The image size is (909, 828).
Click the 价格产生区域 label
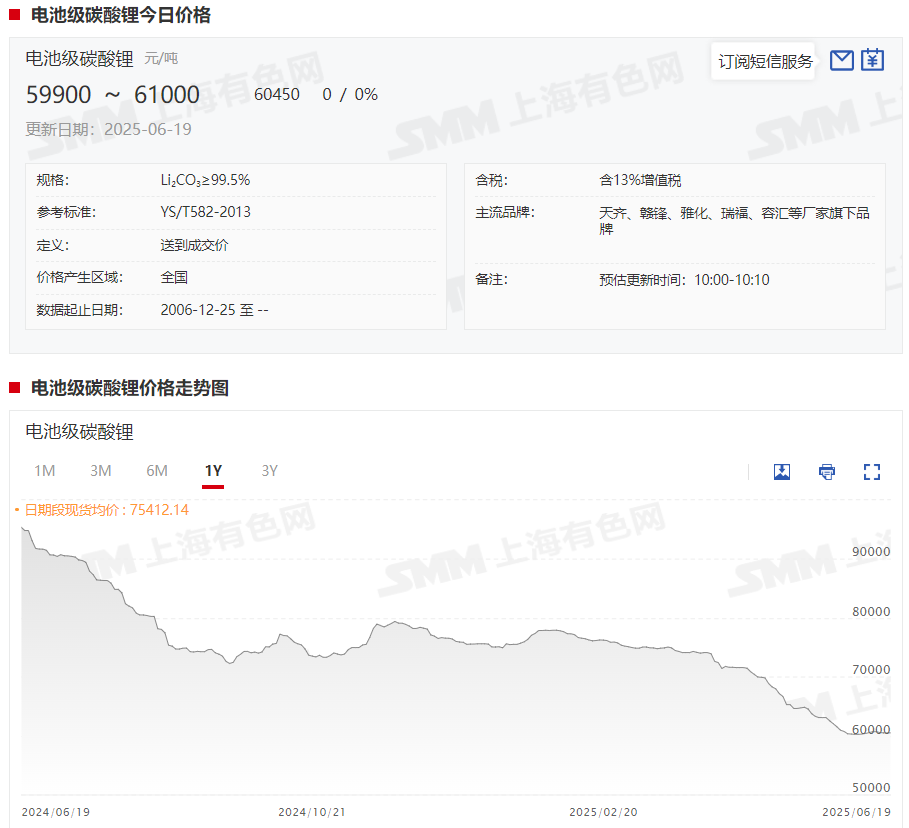pyautogui.click(x=79, y=277)
